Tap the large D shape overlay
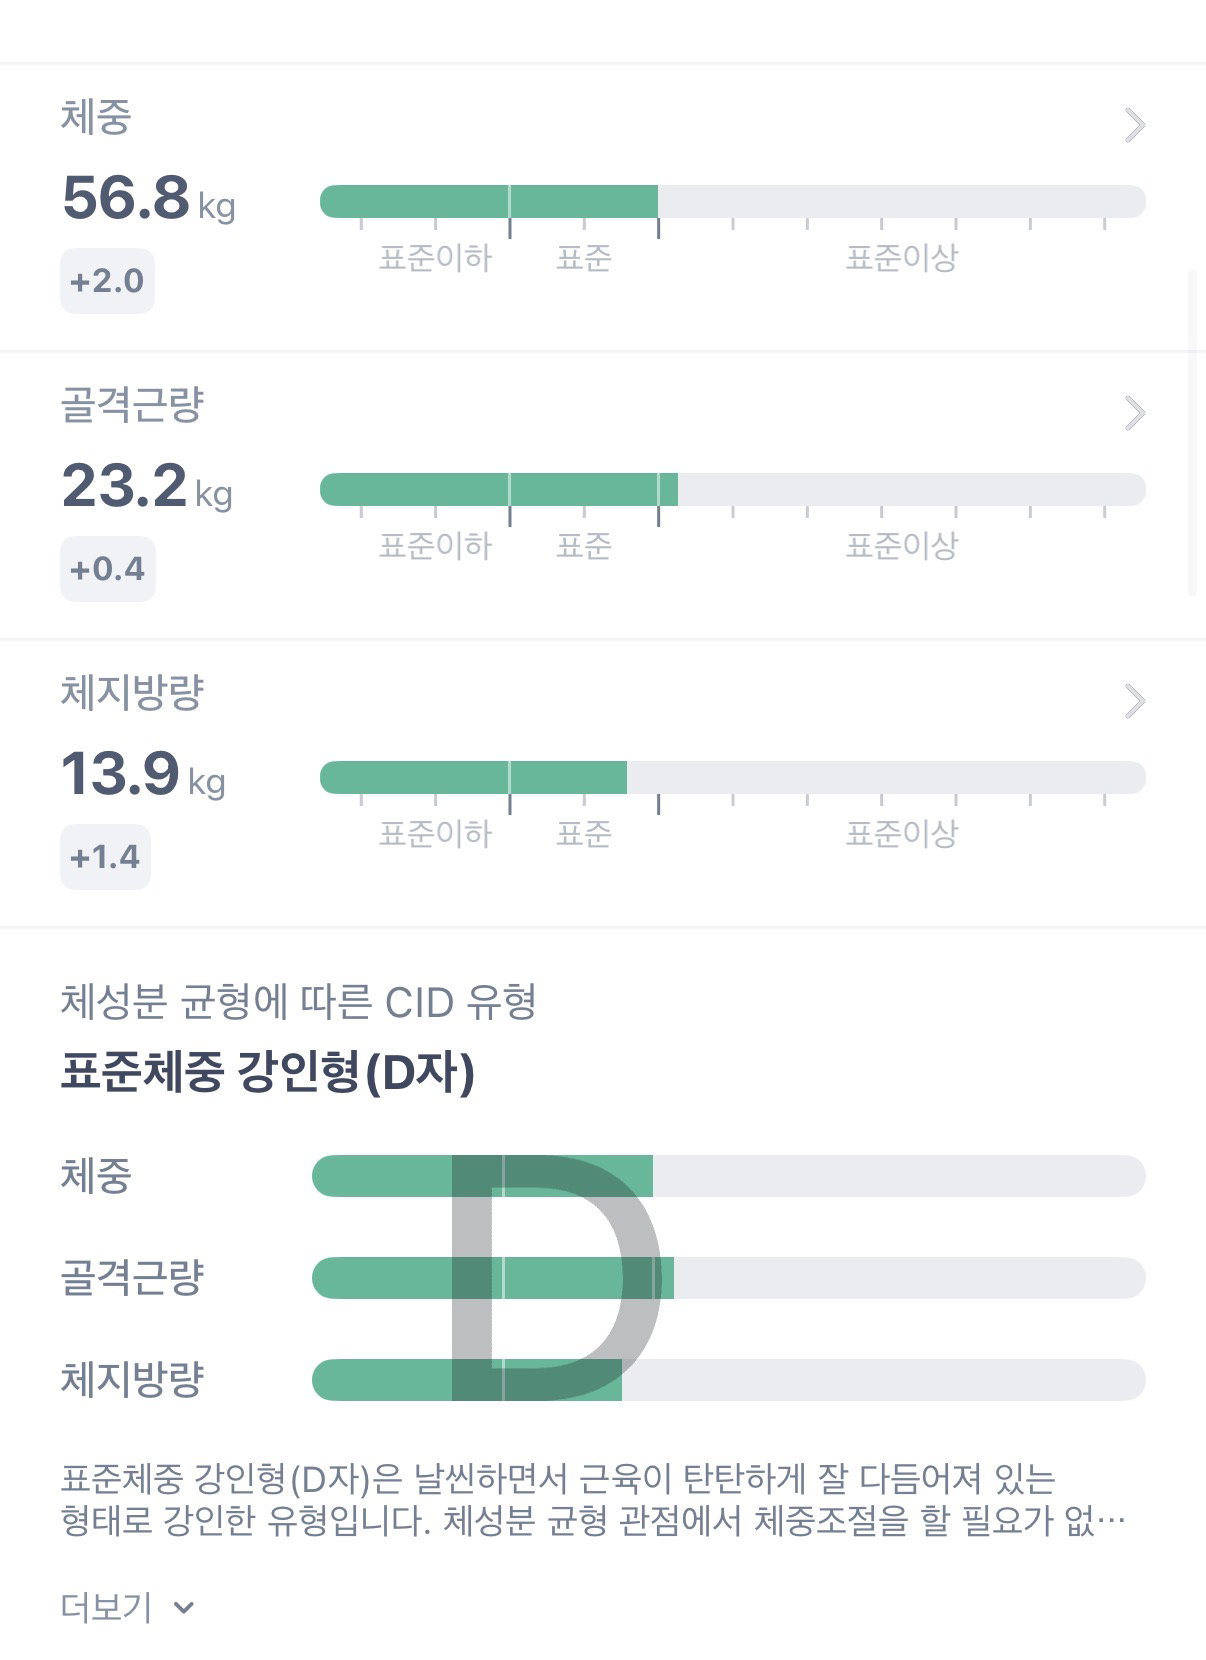Image resolution: width=1206 pixels, height=1660 pixels. pos(557,1278)
